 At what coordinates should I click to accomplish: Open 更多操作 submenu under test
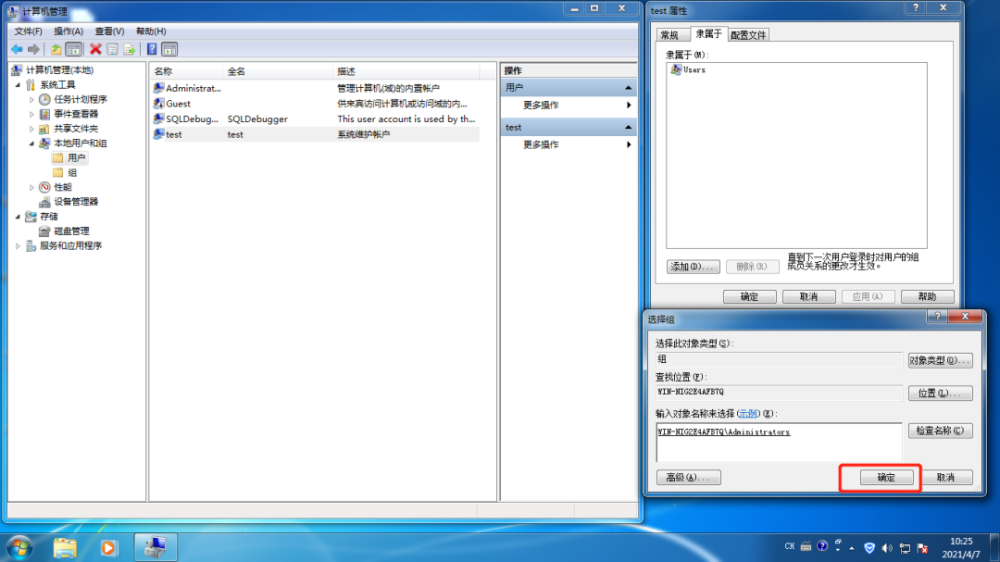click(x=569, y=145)
